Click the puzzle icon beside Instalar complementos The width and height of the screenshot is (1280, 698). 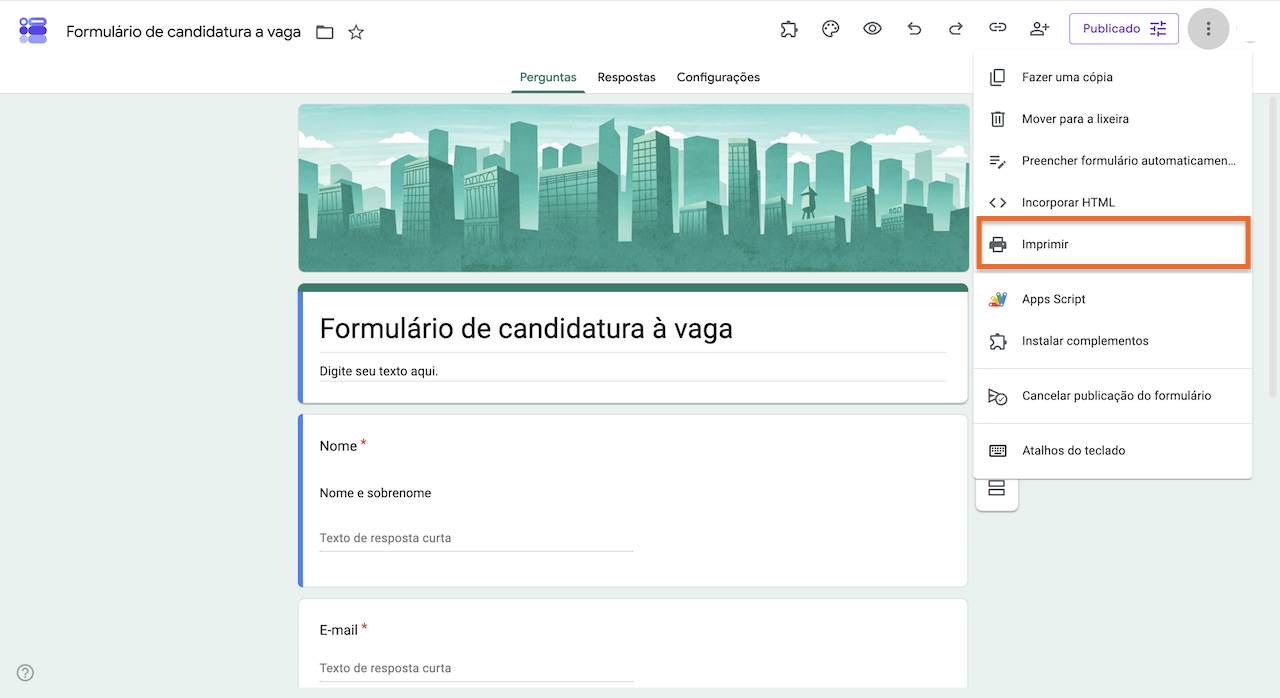997,341
